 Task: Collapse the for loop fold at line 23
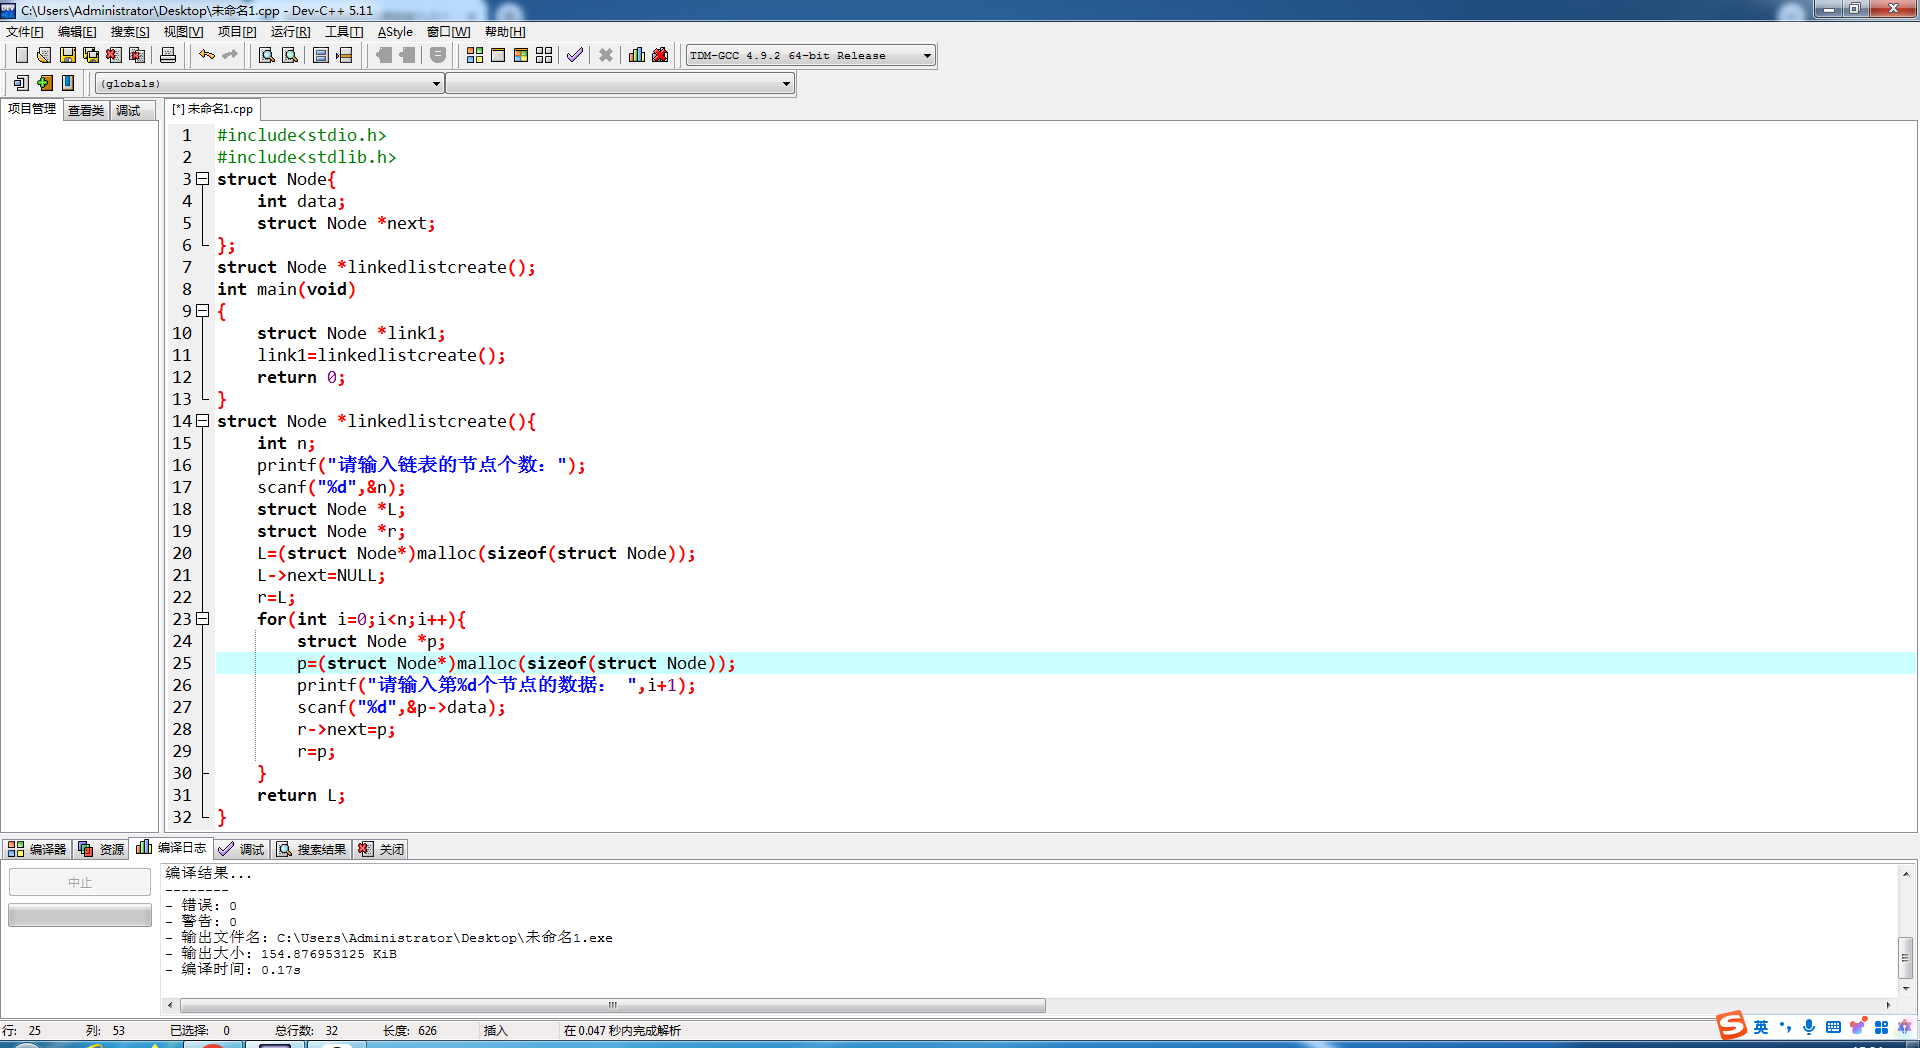203,619
